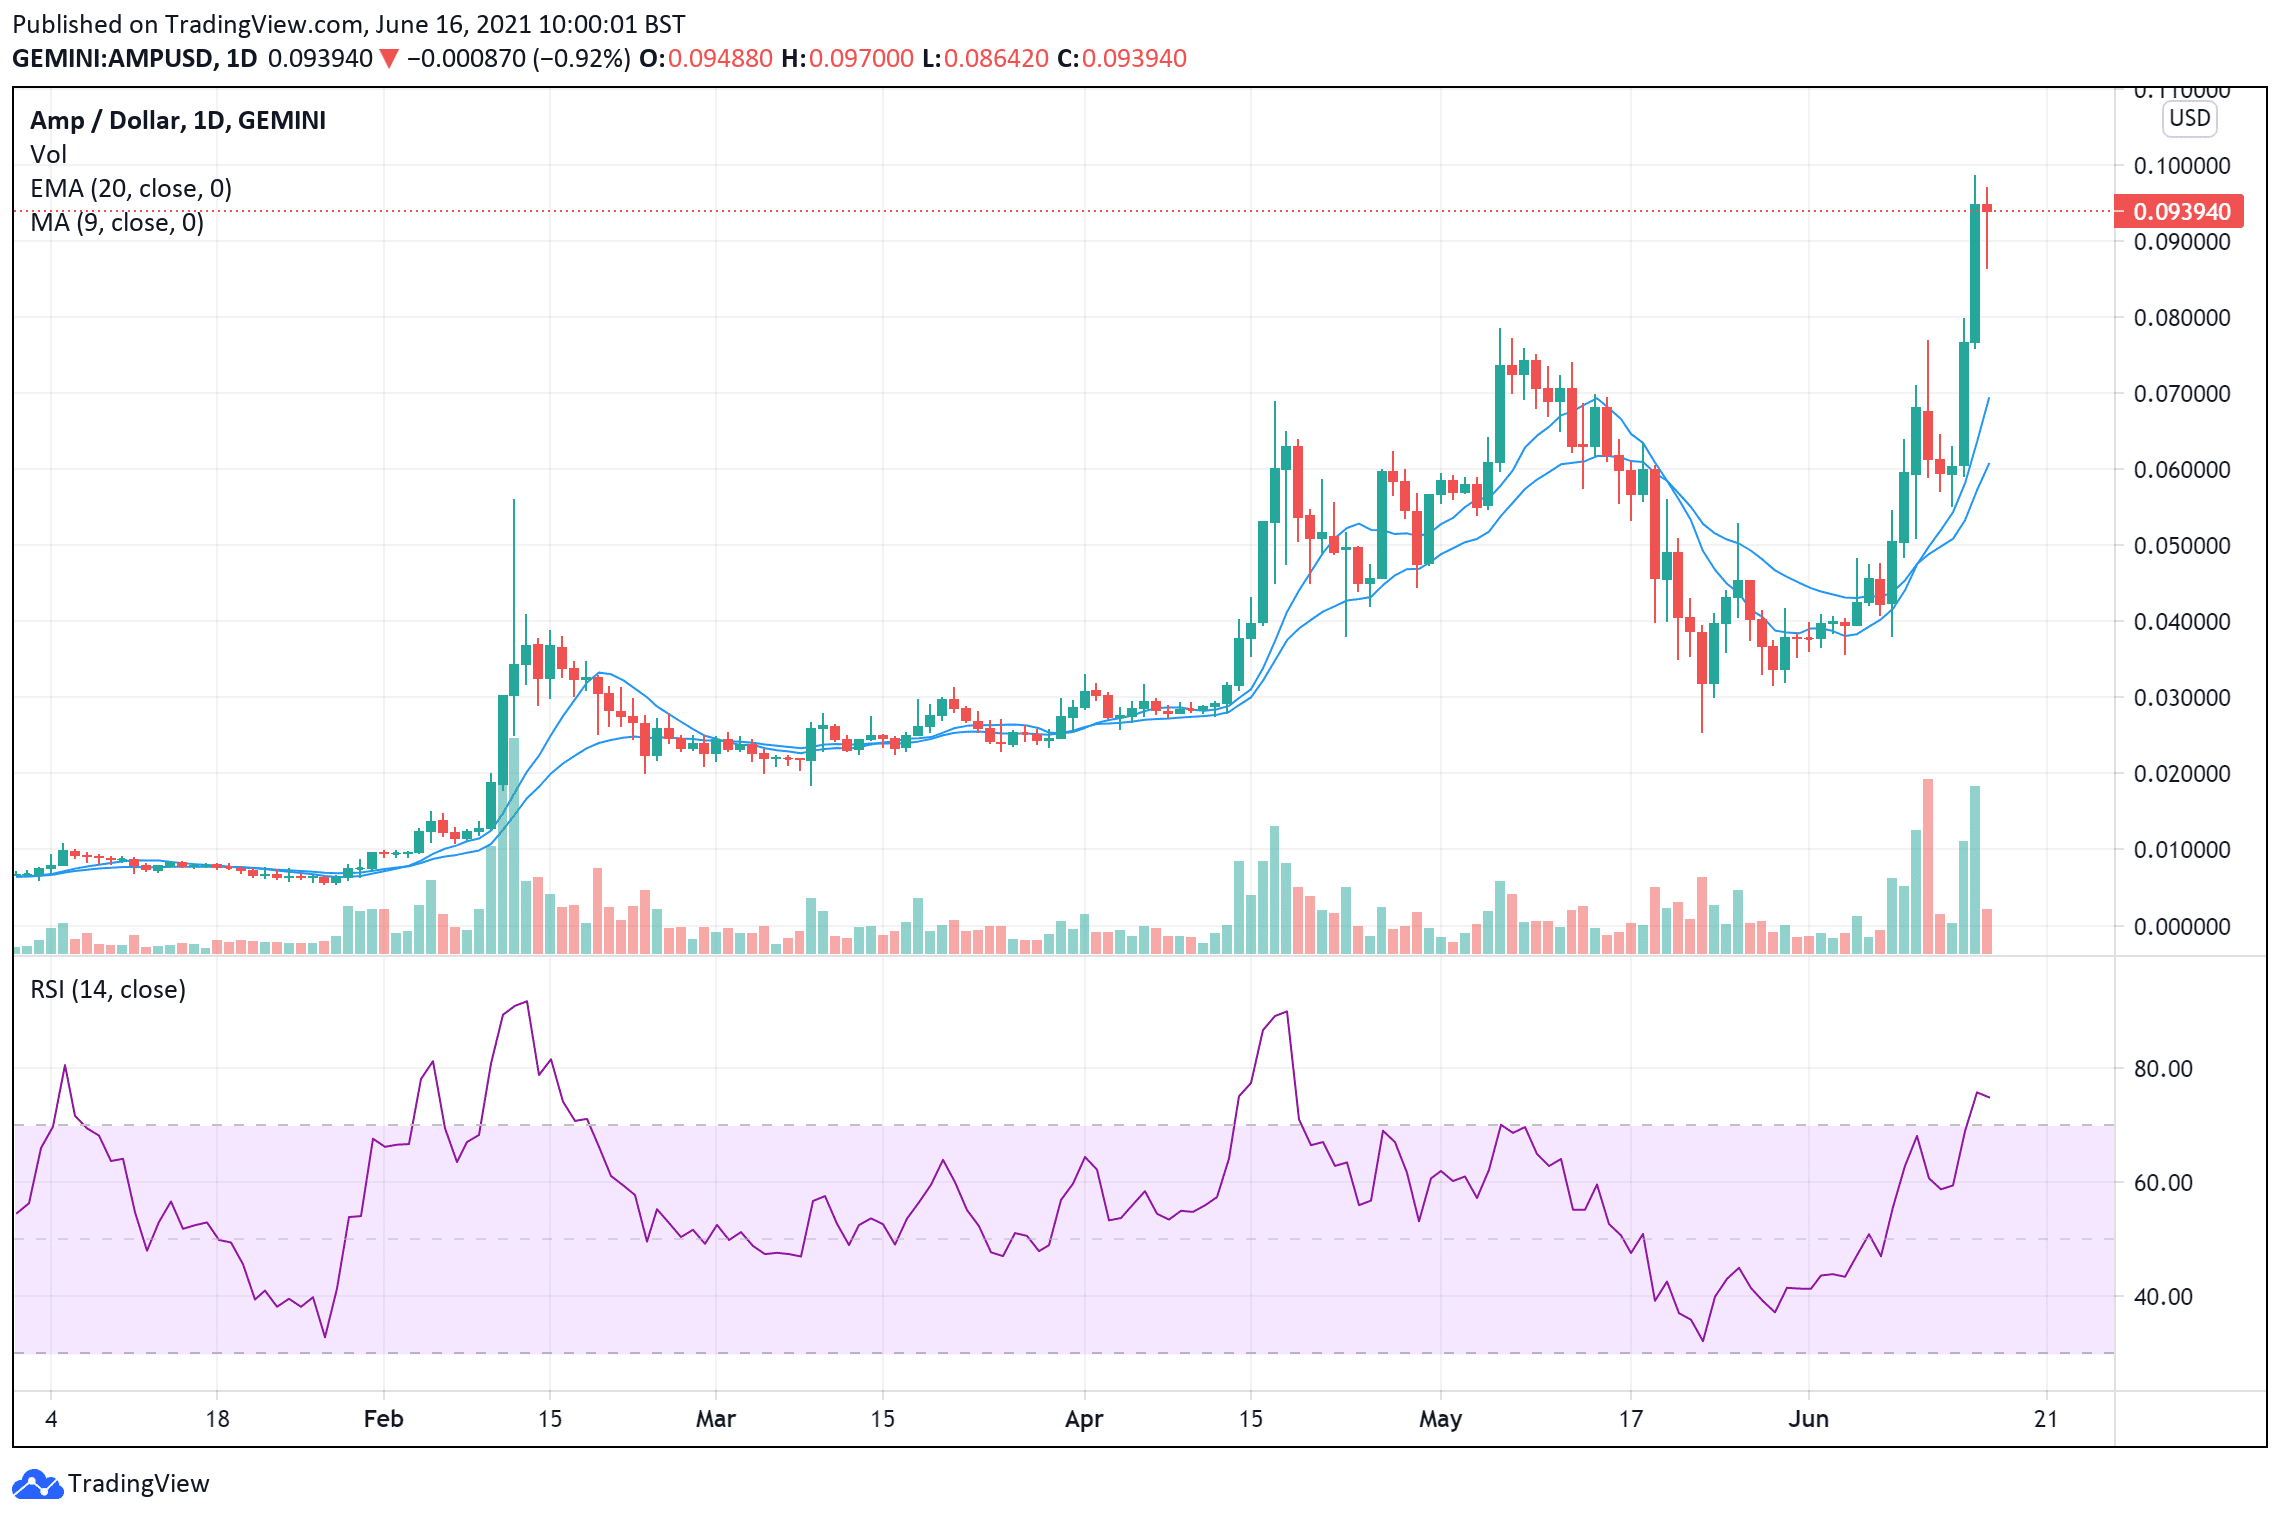Viewport: 2280px width, 1520px height.
Task: Click the 0.100000 price axis label
Action: click(x=2182, y=166)
